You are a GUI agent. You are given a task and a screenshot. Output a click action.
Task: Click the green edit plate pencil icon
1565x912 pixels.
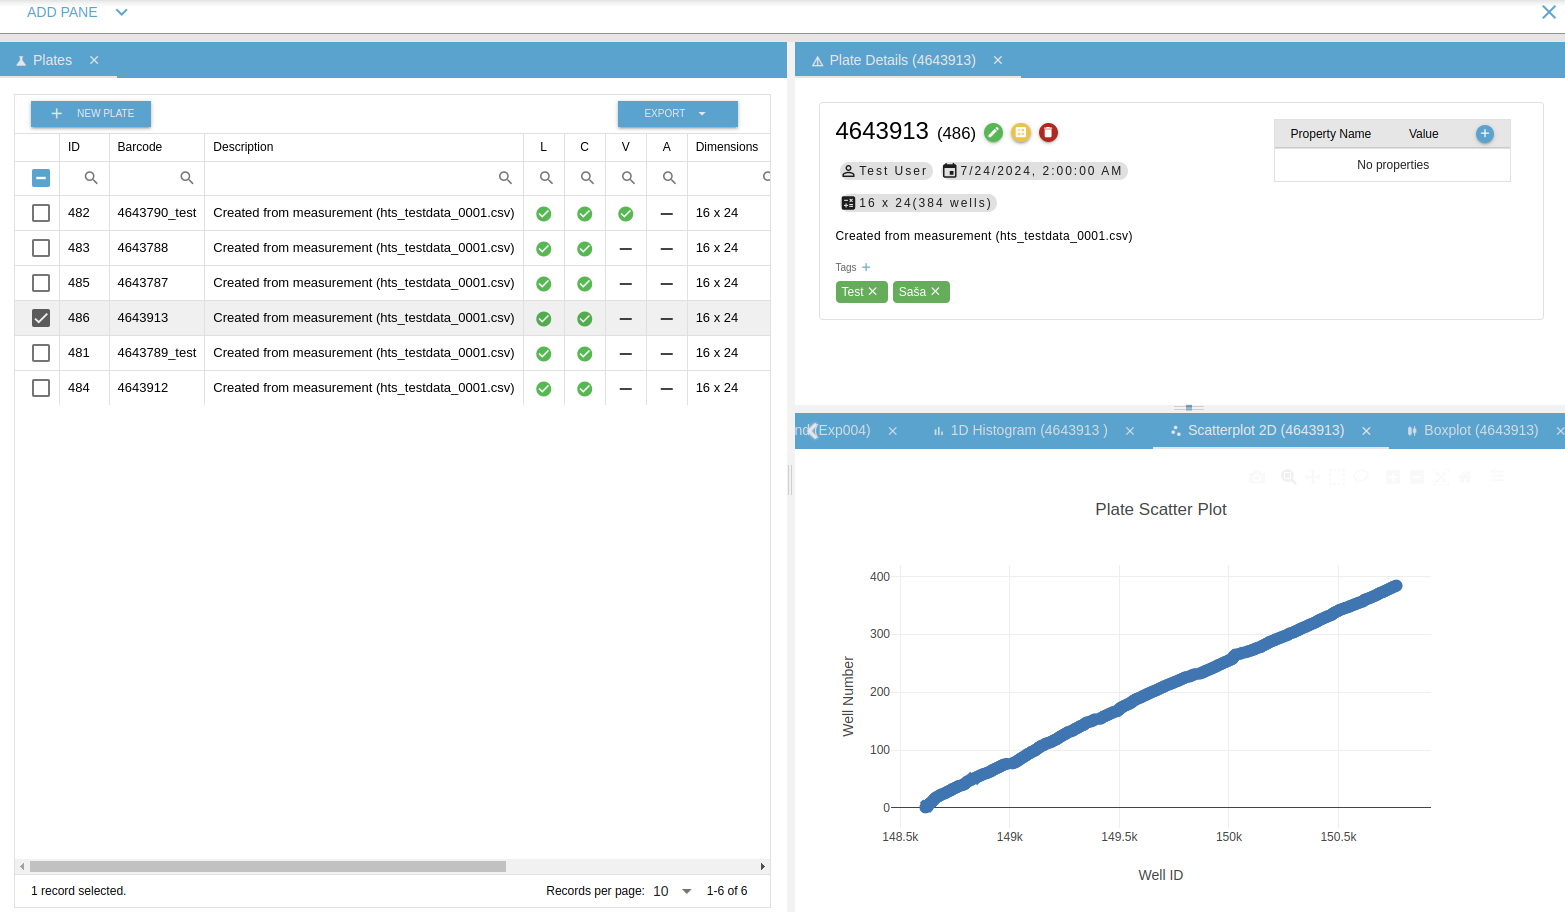tap(993, 132)
